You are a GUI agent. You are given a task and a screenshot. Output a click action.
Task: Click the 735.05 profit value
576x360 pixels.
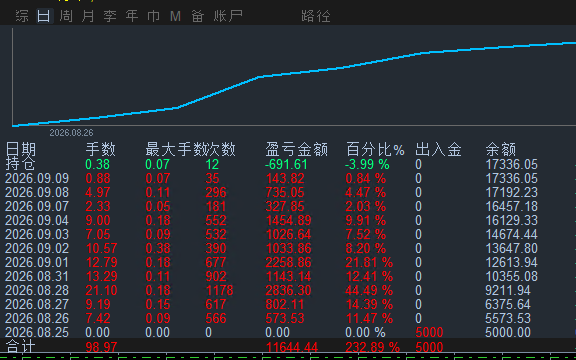(285, 192)
